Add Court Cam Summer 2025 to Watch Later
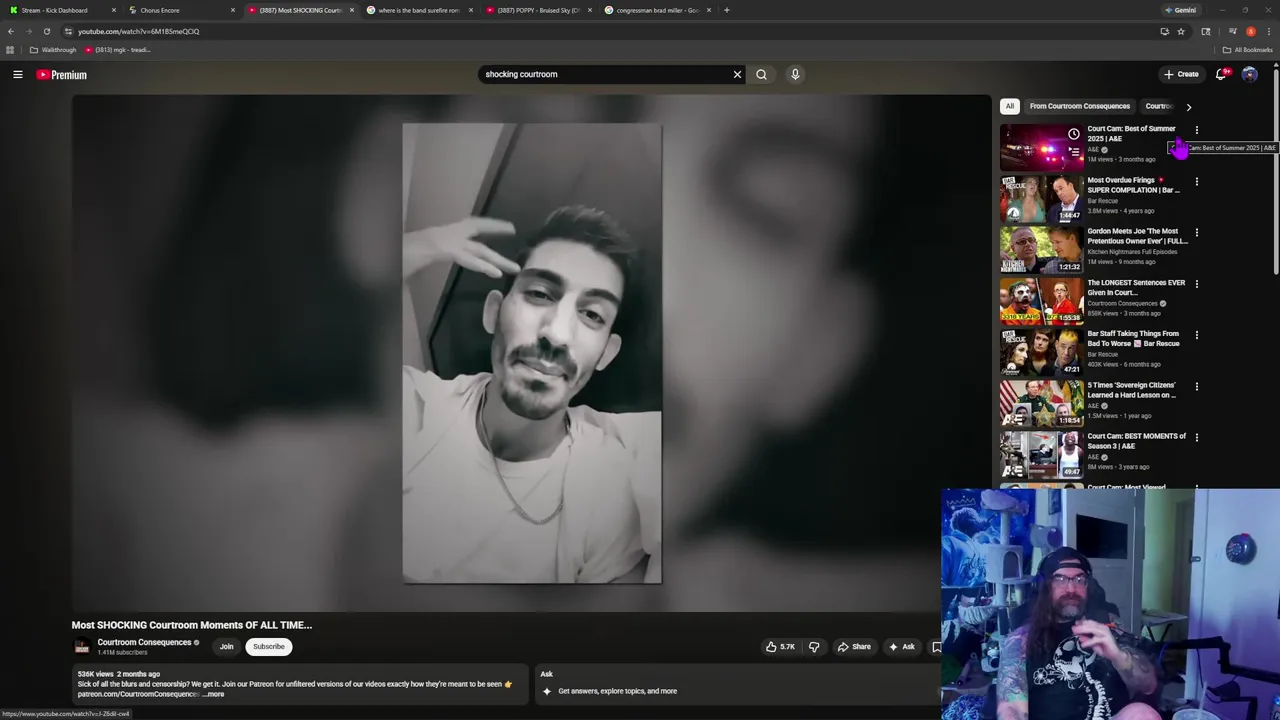This screenshot has width=1280, height=720. 1074,134
